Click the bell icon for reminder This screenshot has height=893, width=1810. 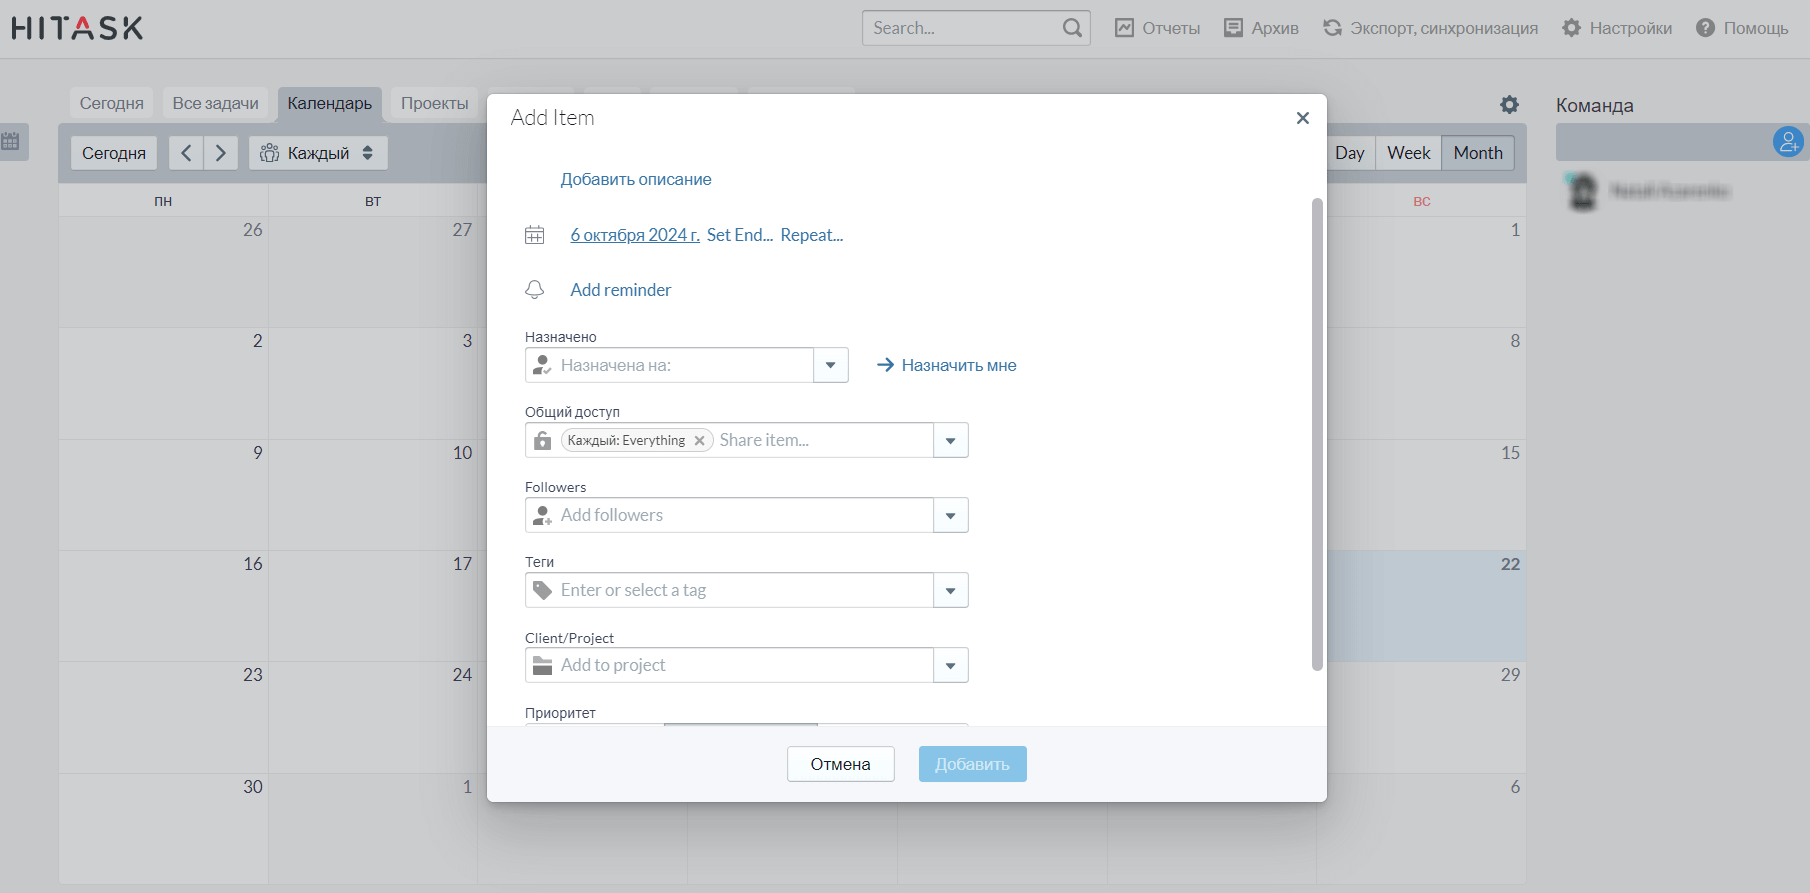[x=535, y=290]
